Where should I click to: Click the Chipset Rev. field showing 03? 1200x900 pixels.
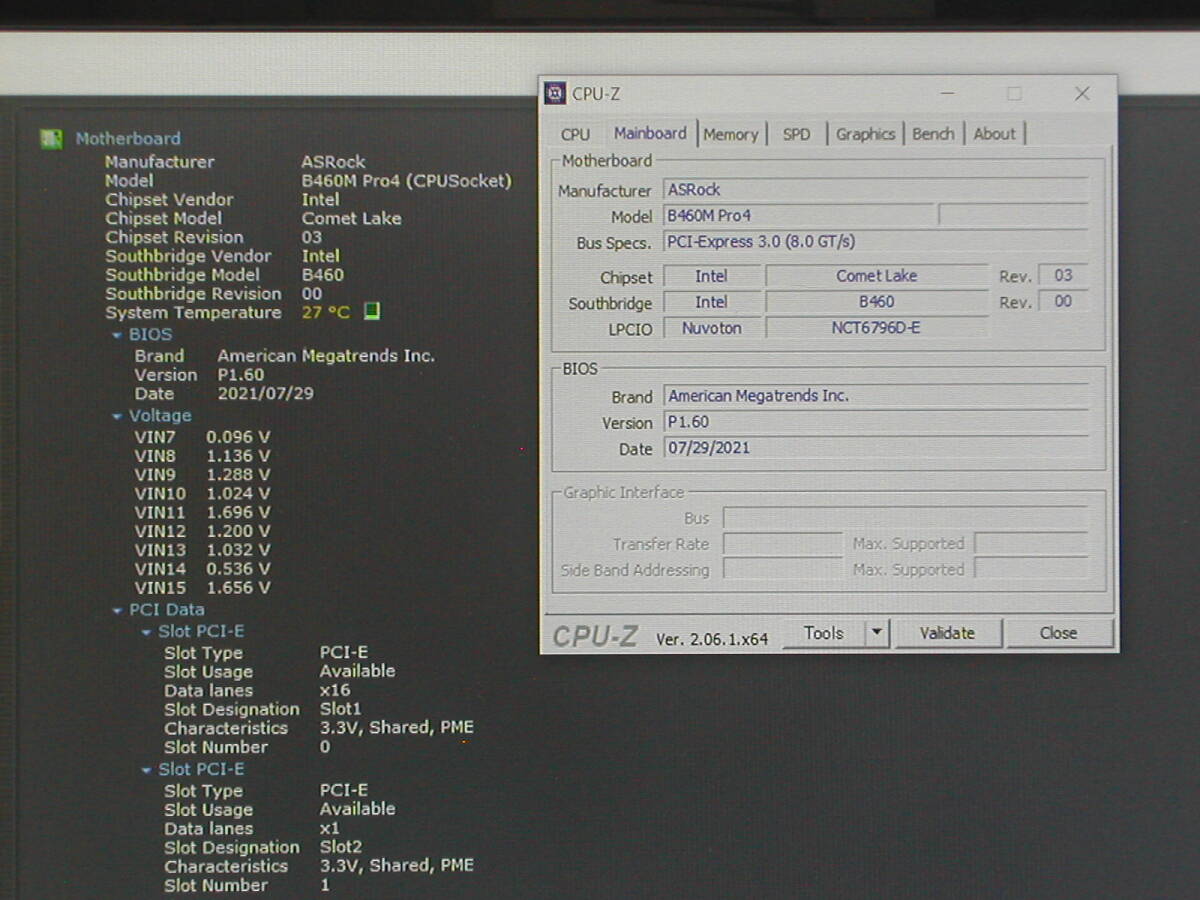[1063, 276]
